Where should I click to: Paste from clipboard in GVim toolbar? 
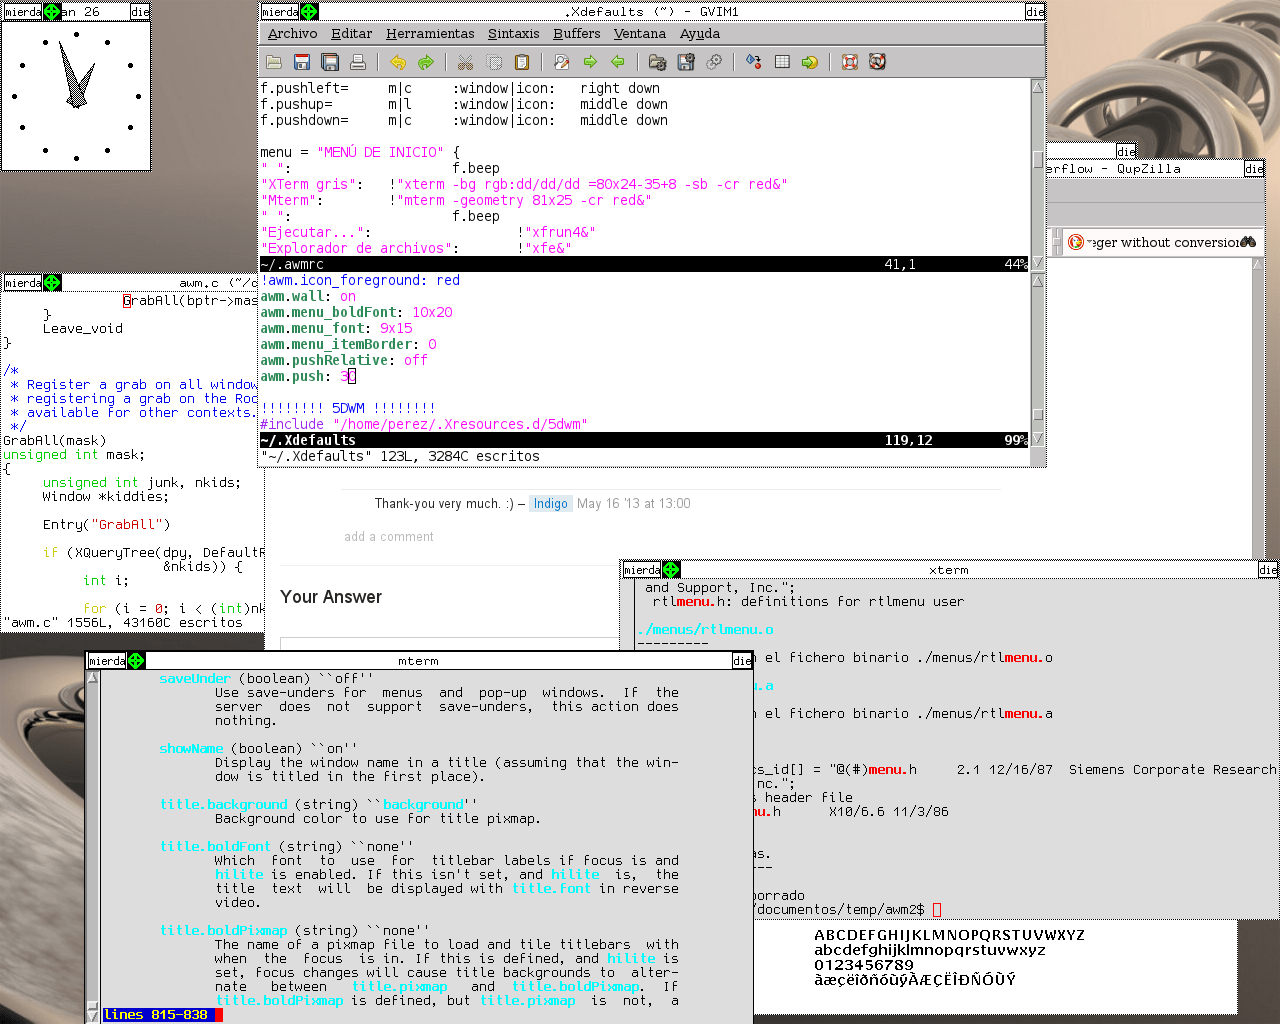coord(521,62)
